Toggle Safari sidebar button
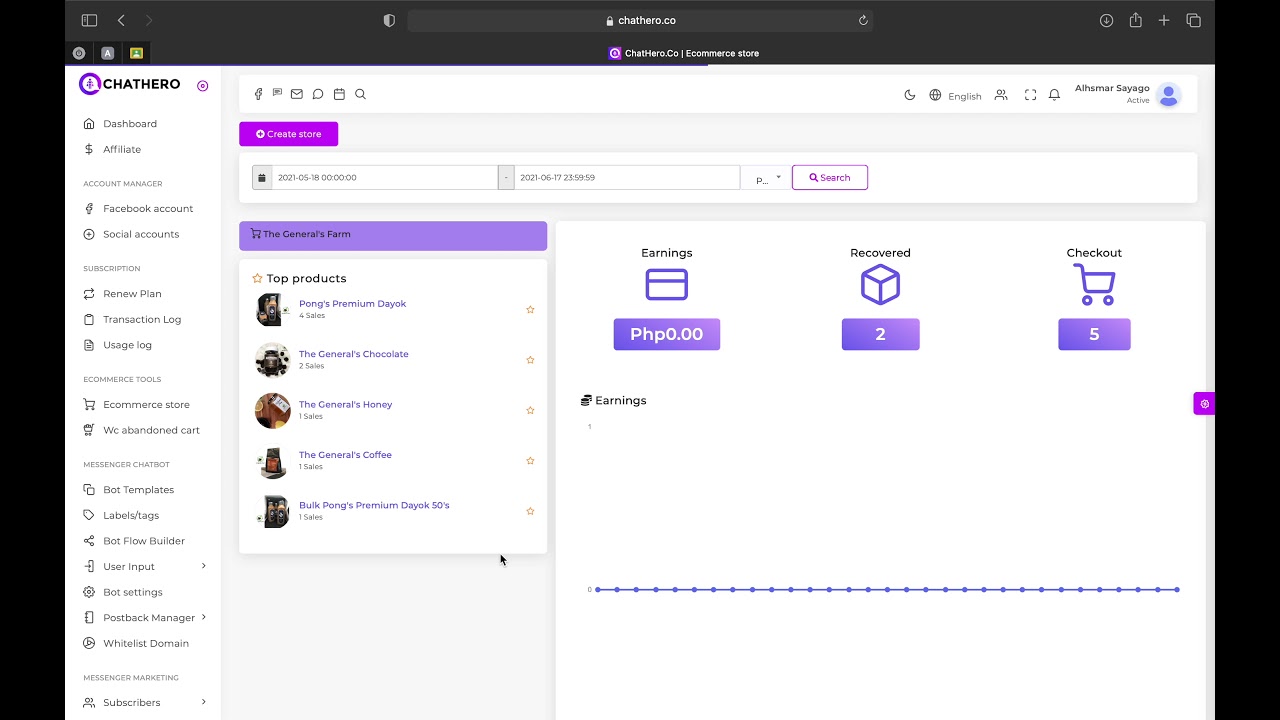1280x720 pixels. click(x=89, y=20)
